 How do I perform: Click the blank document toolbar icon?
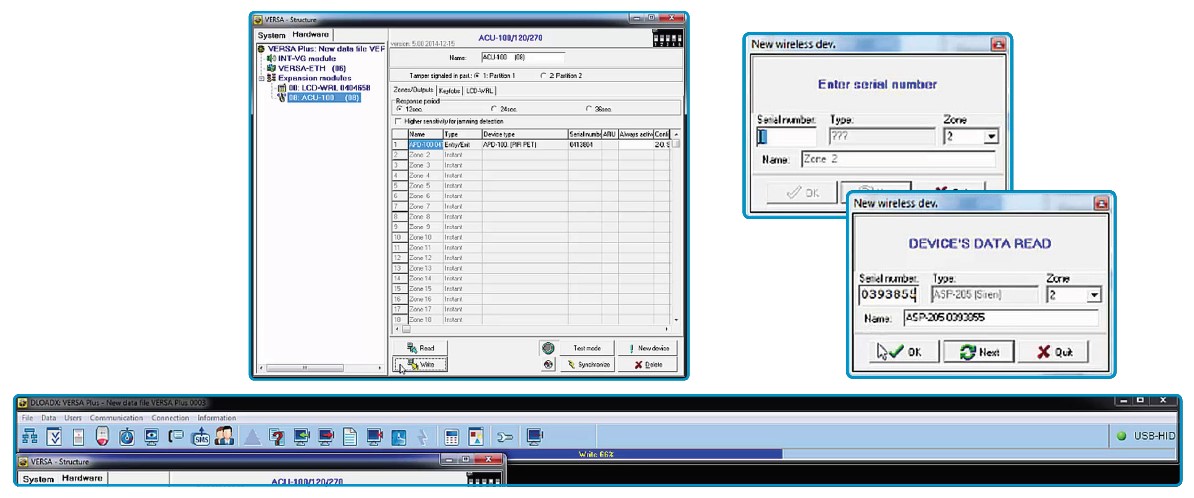tap(350, 436)
